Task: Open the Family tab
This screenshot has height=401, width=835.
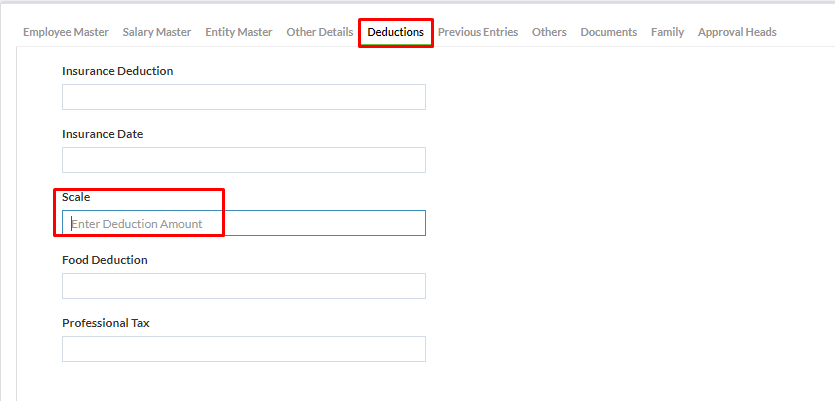Action: [667, 32]
